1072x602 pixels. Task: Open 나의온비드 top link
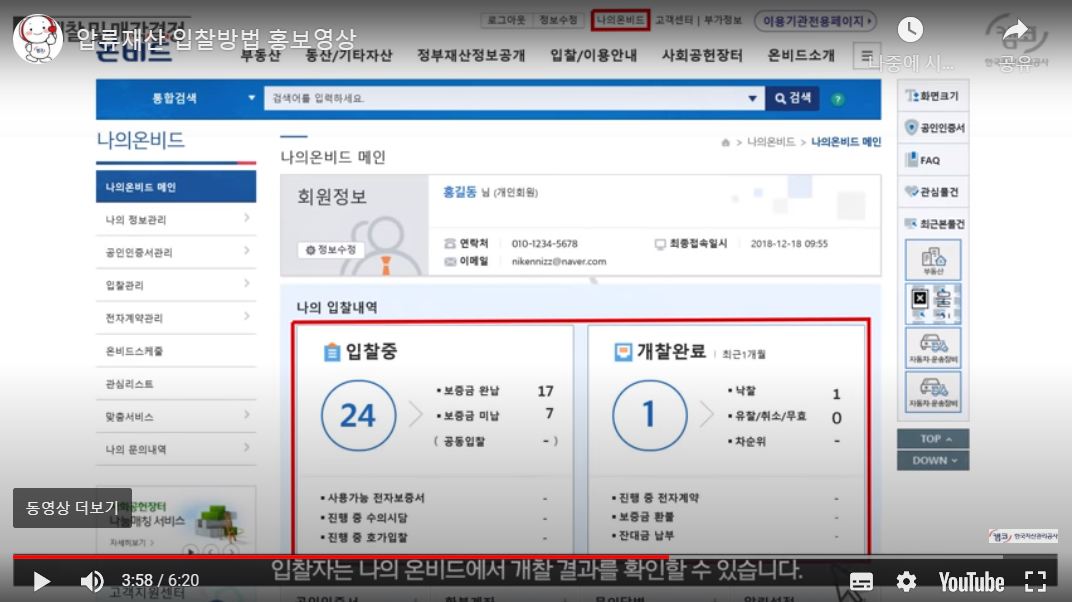620,20
